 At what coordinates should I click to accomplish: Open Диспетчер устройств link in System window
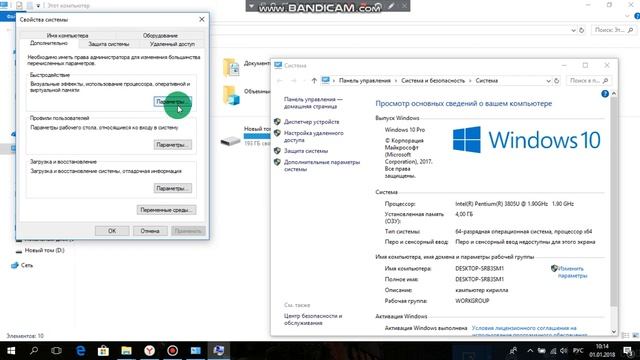[x=311, y=122]
